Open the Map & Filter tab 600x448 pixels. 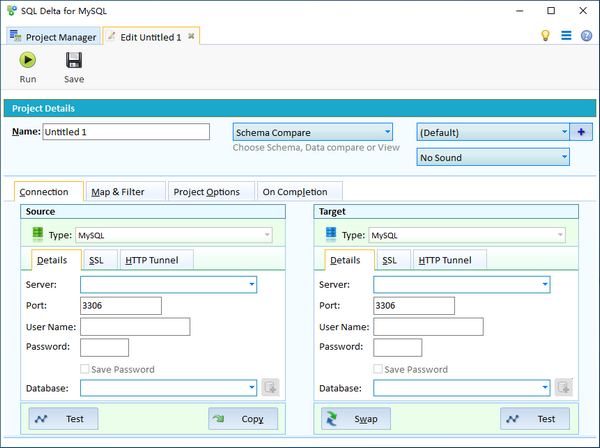(x=126, y=191)
